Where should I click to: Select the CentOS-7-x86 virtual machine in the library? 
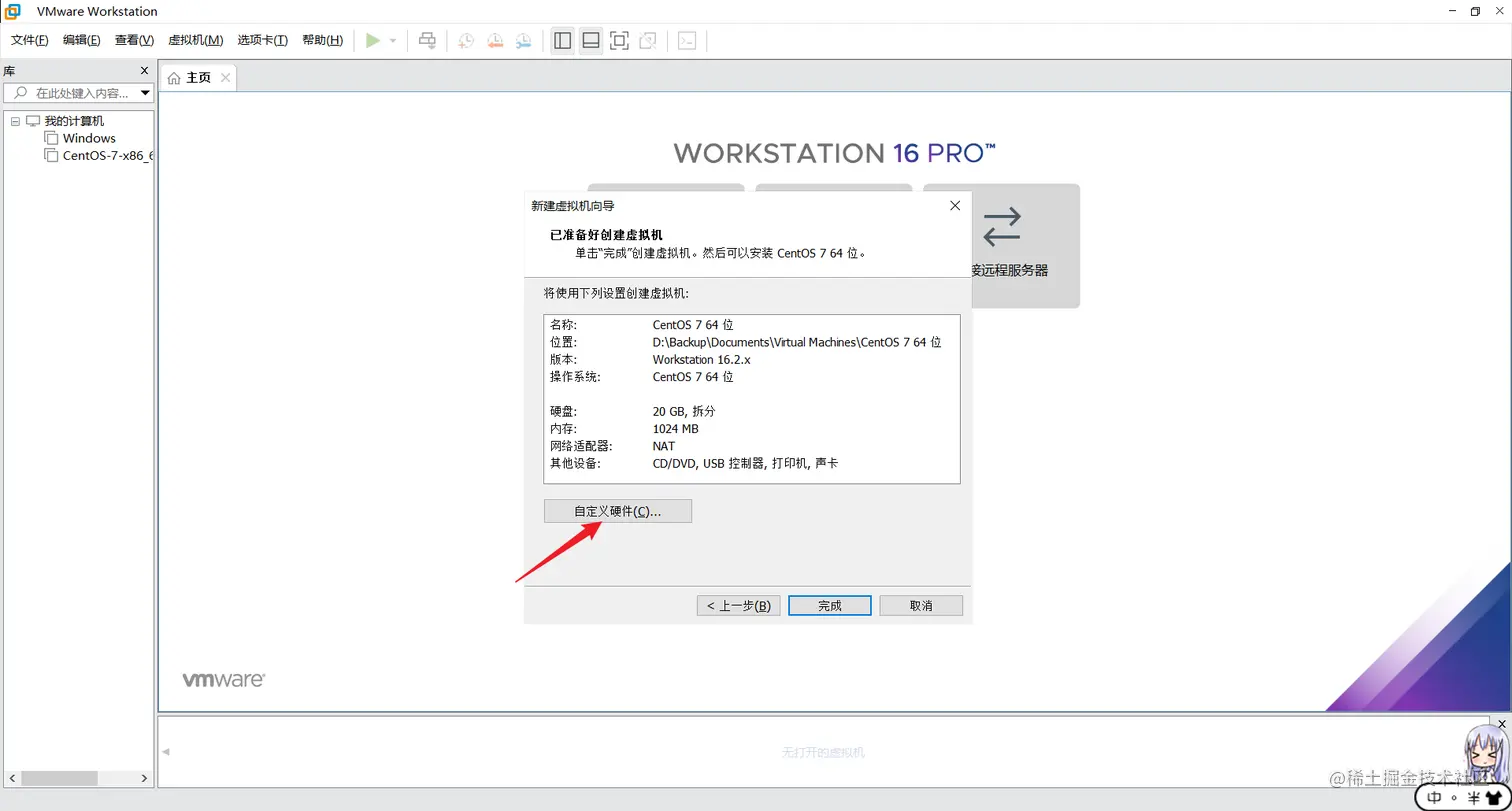(108, 155)
